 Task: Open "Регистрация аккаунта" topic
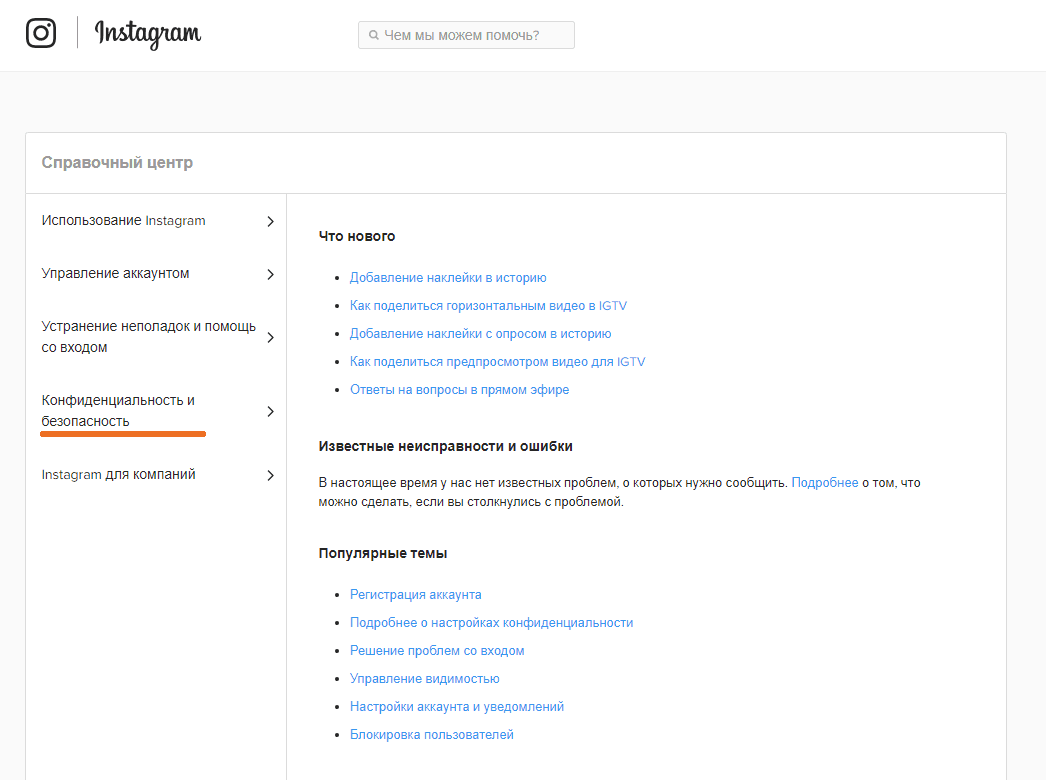coord(416,595)
